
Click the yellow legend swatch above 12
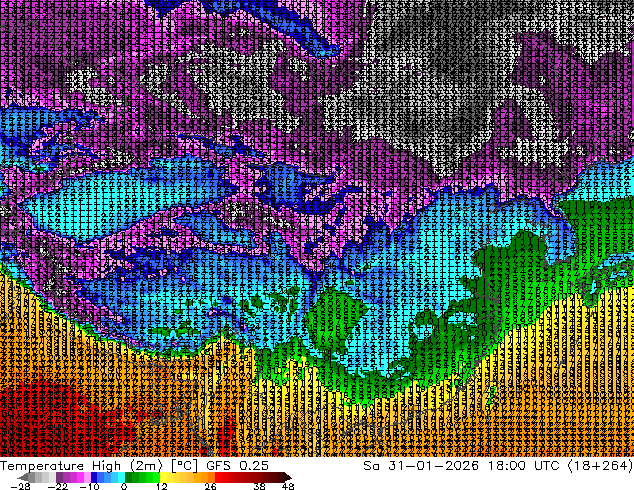click(163, 477)
